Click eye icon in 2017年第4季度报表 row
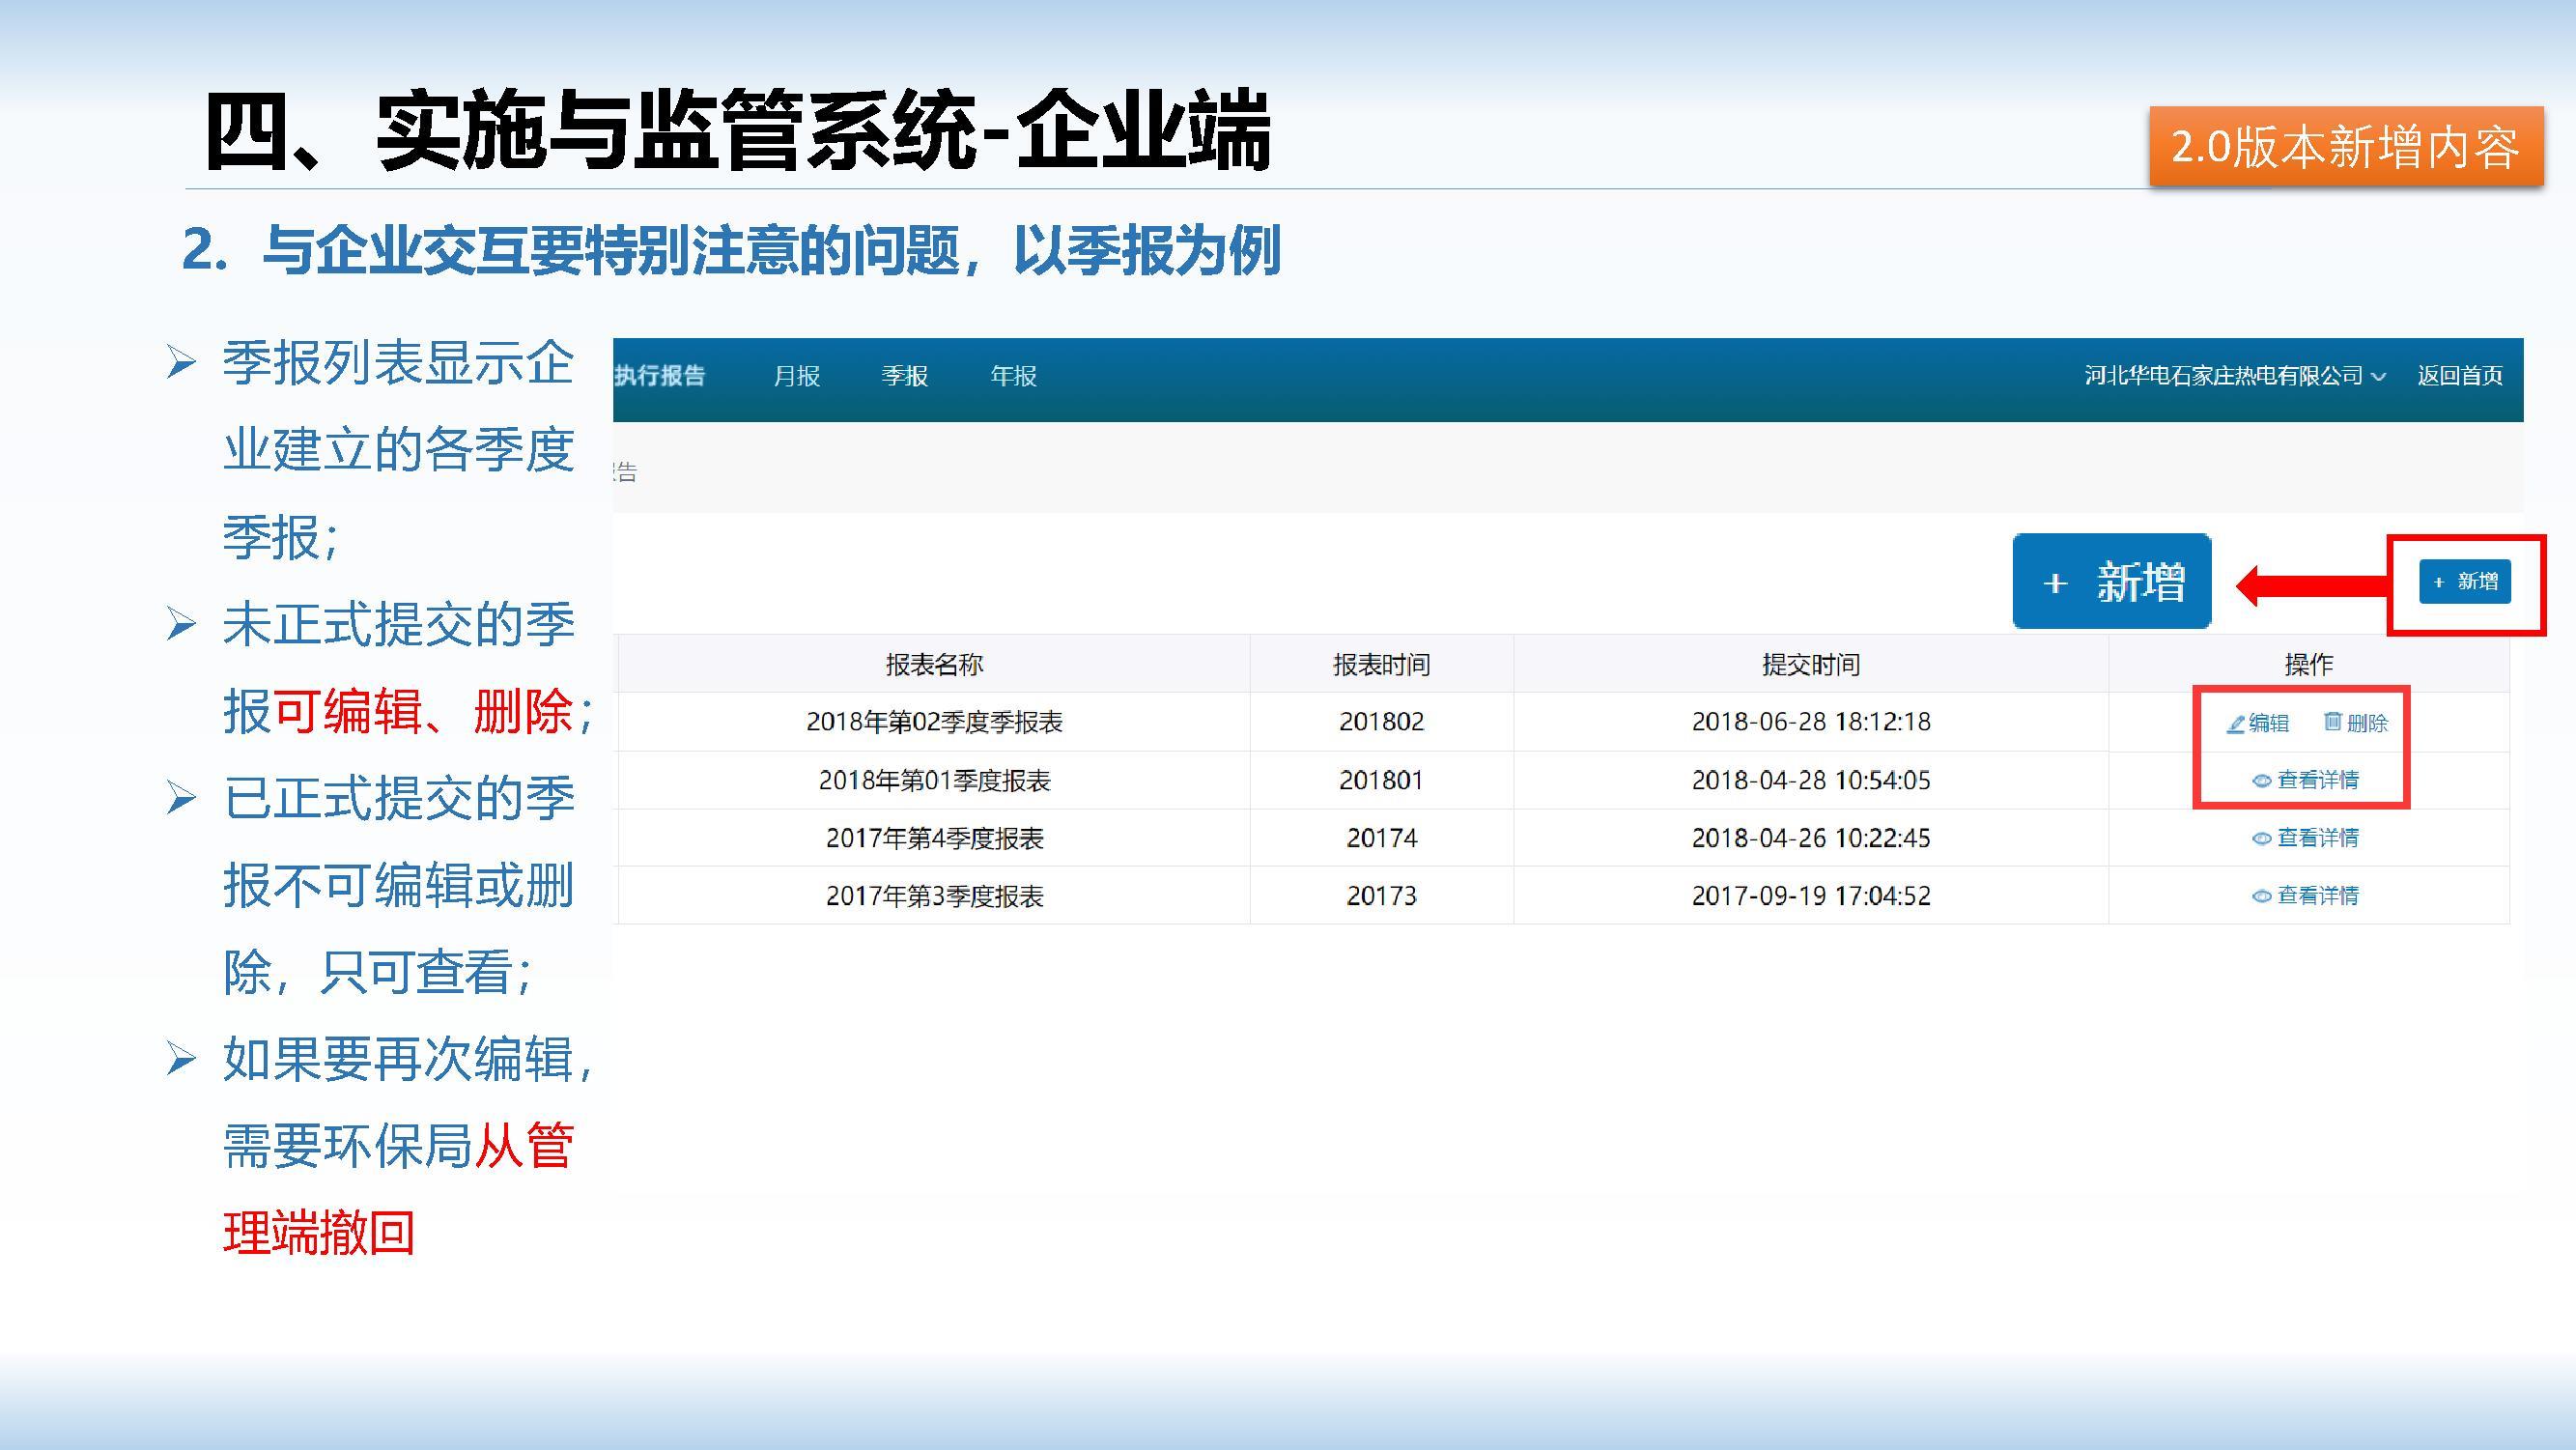This screenshot has height=1450, width=2576. point(2261,839)
